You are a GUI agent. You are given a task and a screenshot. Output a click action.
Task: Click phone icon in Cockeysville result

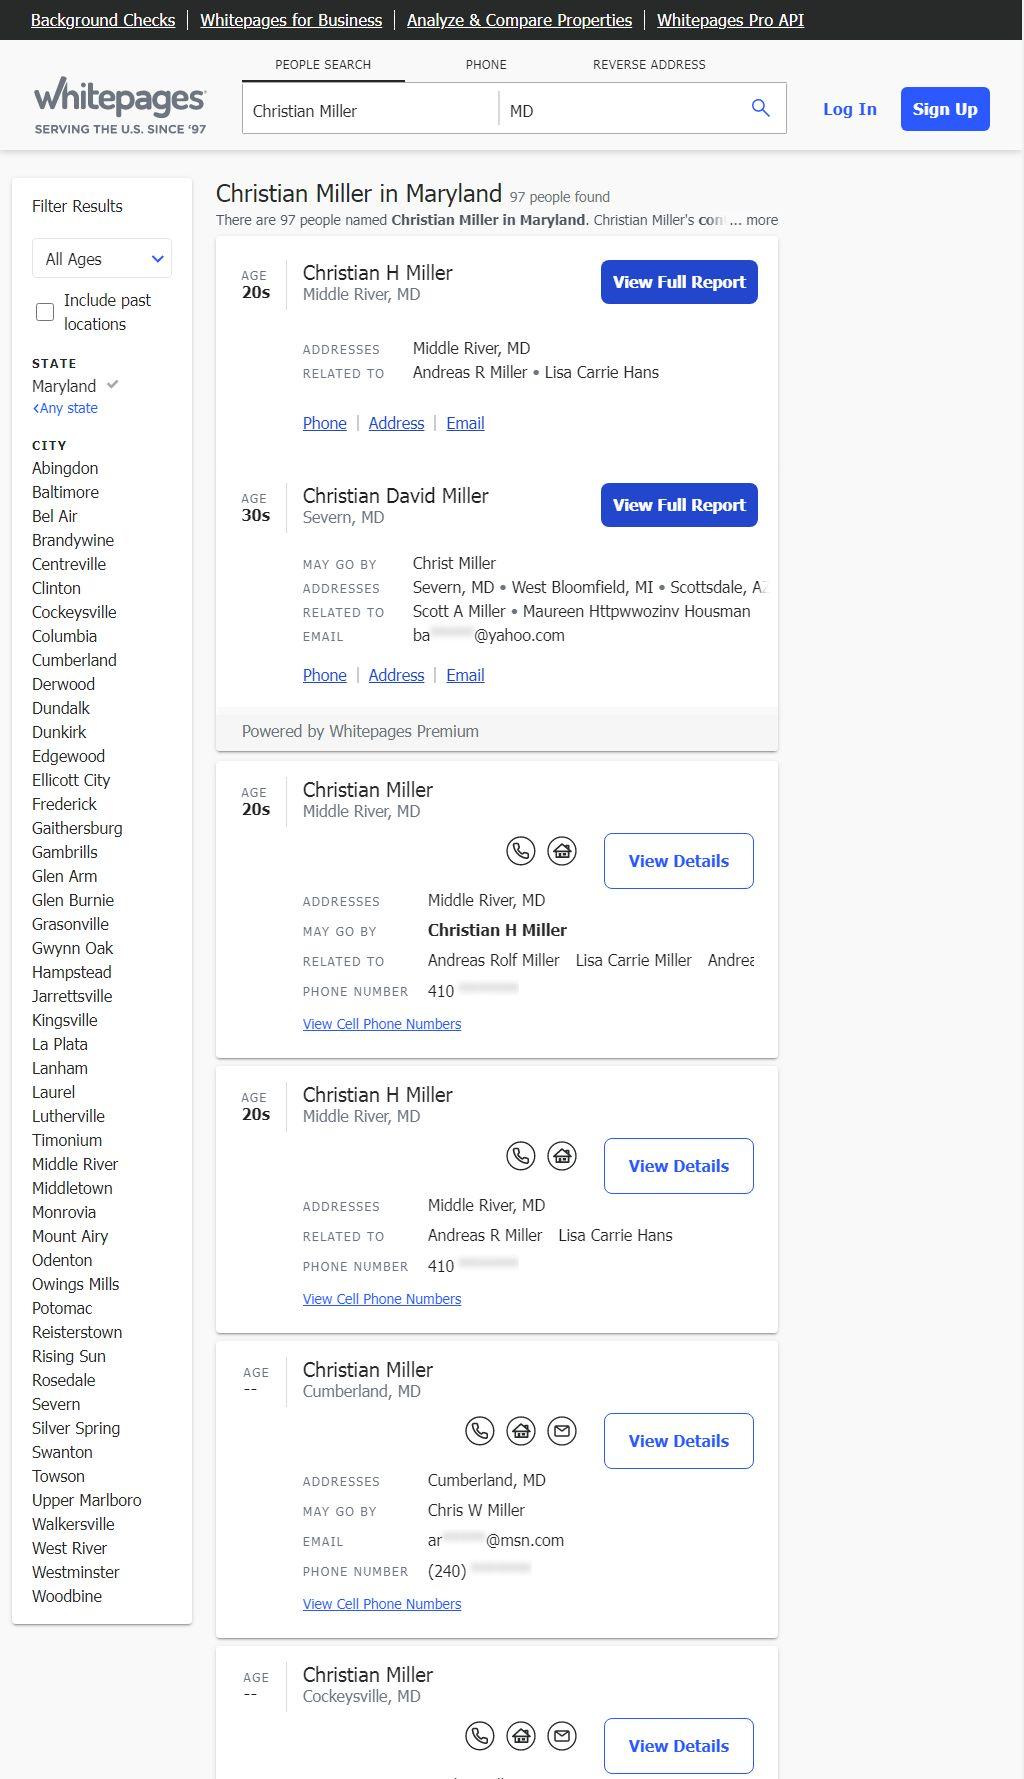pyautogui.click(x=480, y=1736)
